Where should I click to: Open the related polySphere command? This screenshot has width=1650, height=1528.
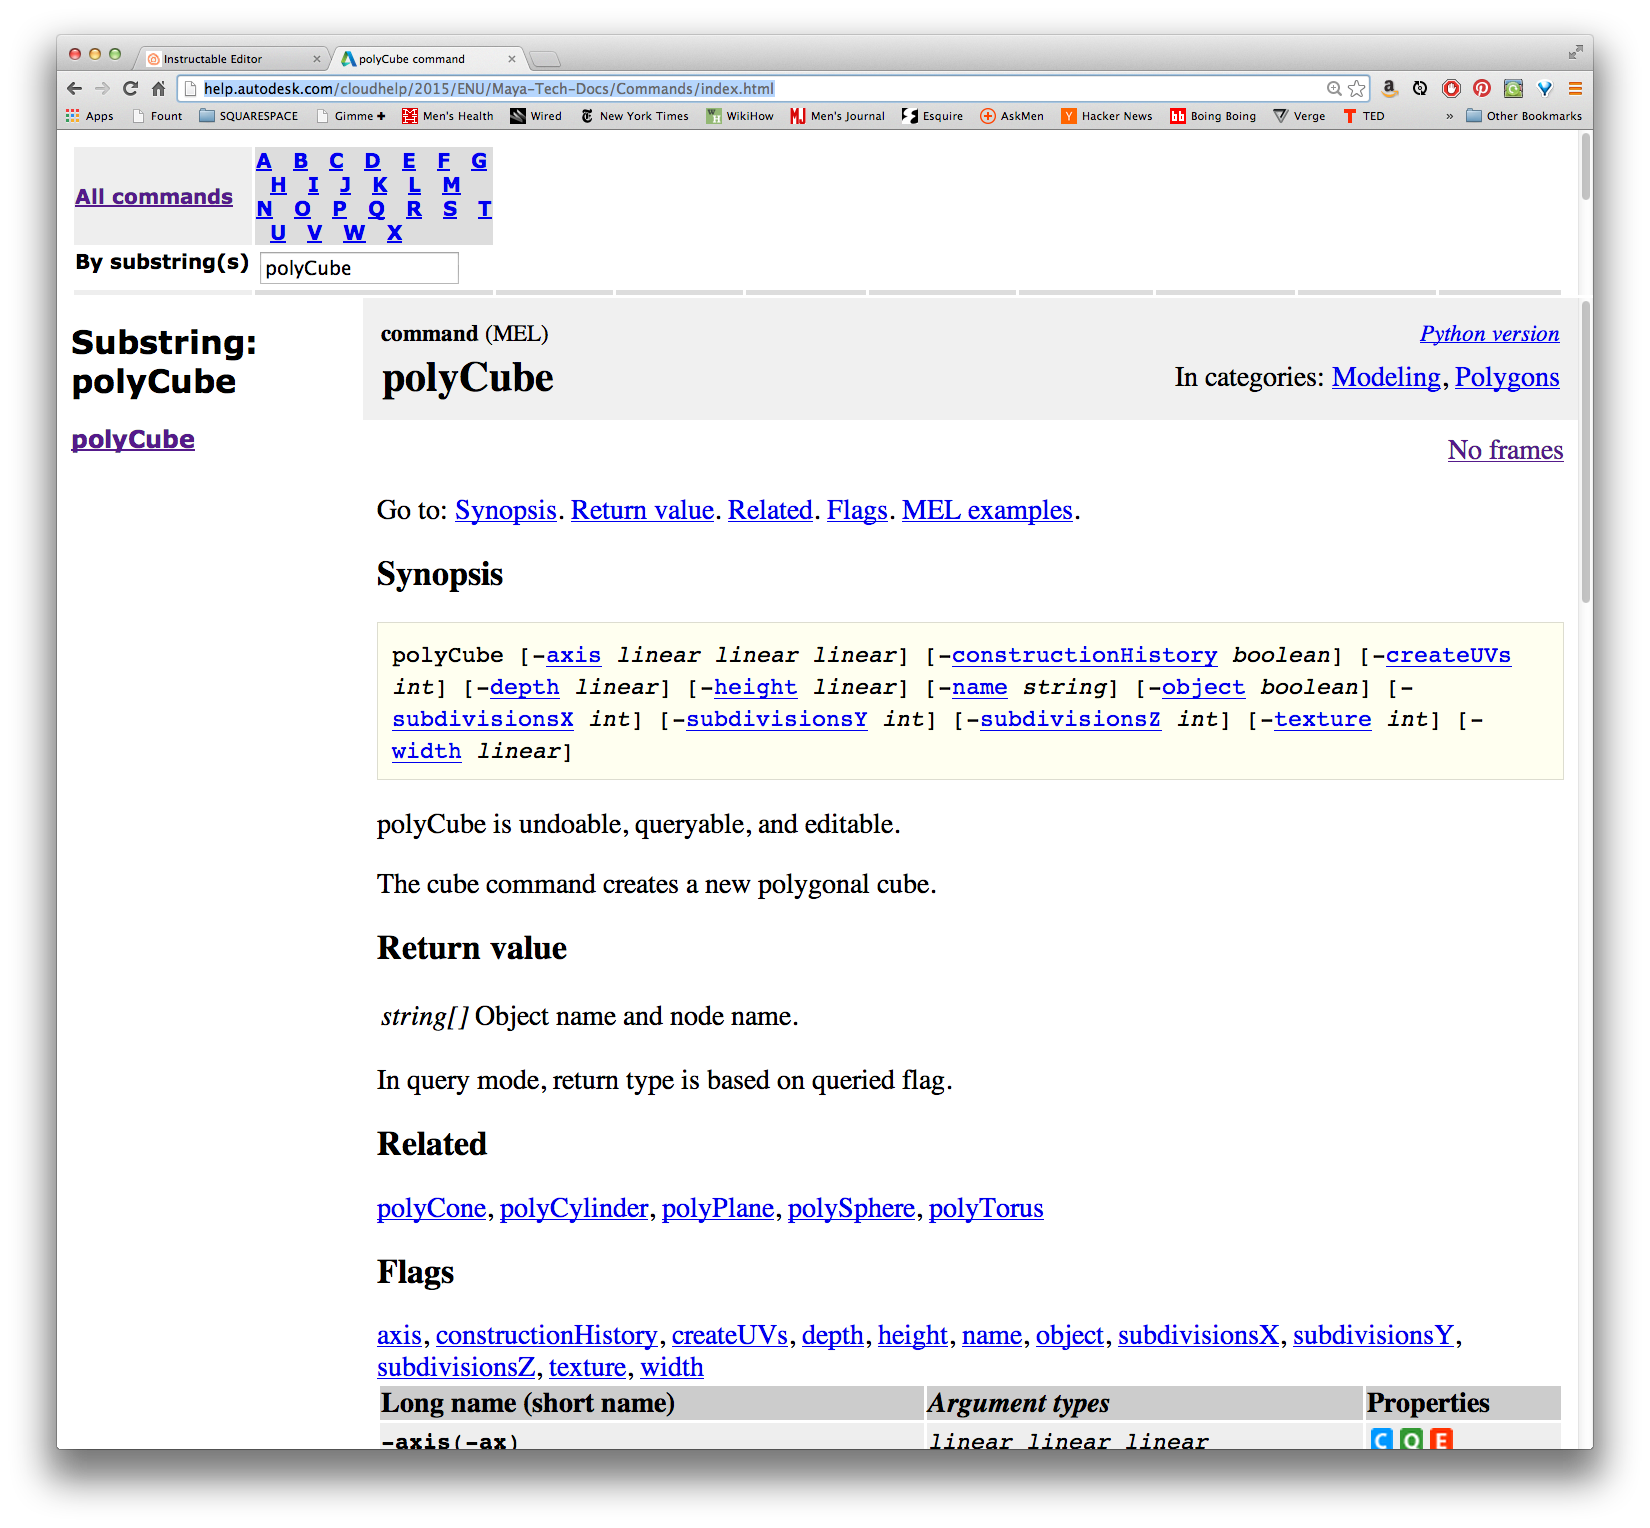(x=851, y=1208)
